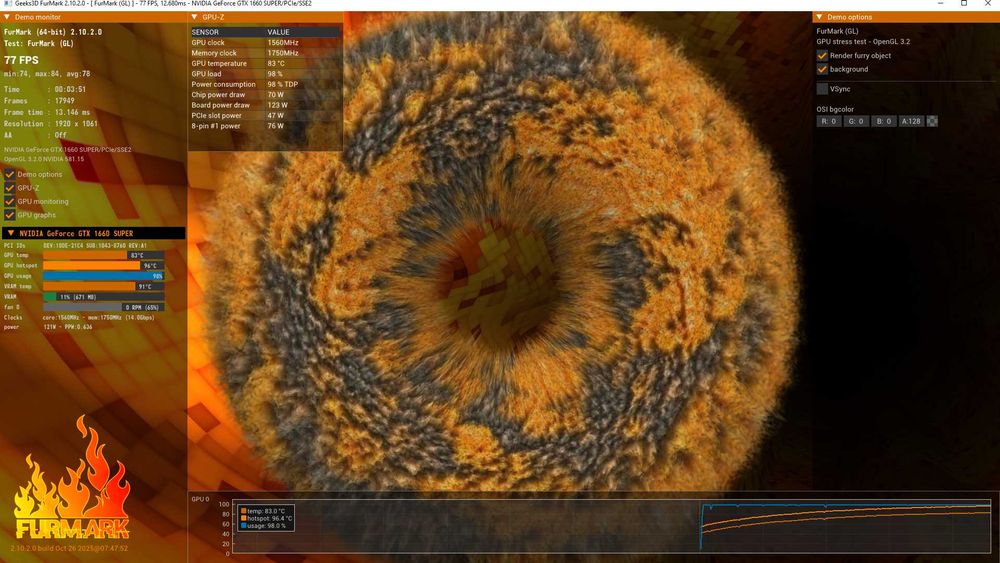Click the B: 0 bgcolor field
This screenshot has height=563, width=1000.
pyautogui.click(x=883, y=121)
